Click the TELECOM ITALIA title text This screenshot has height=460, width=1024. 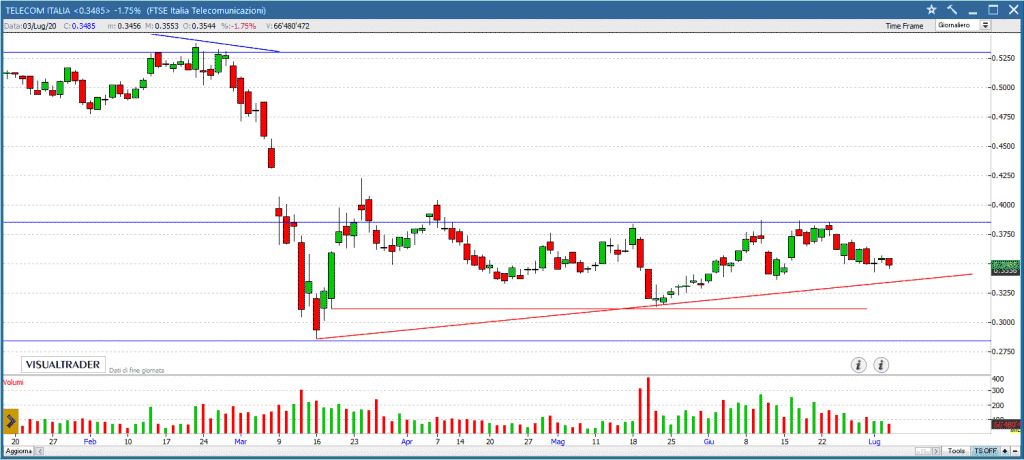click(39, 10)
